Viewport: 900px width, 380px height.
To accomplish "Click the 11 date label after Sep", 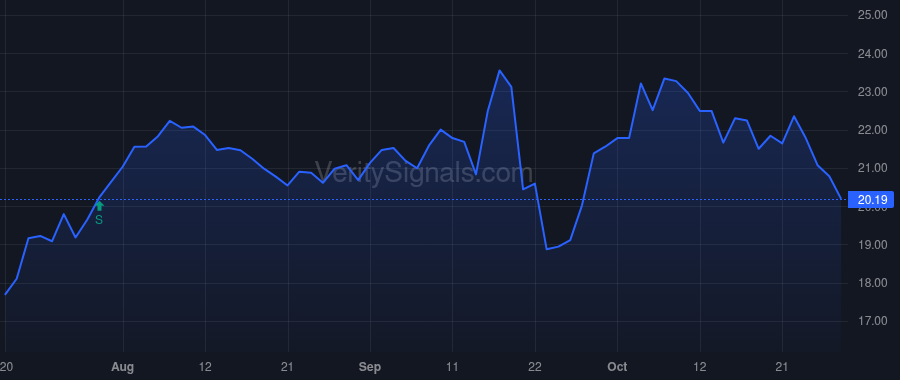I will pyautogui.click(x=452, y=367).
